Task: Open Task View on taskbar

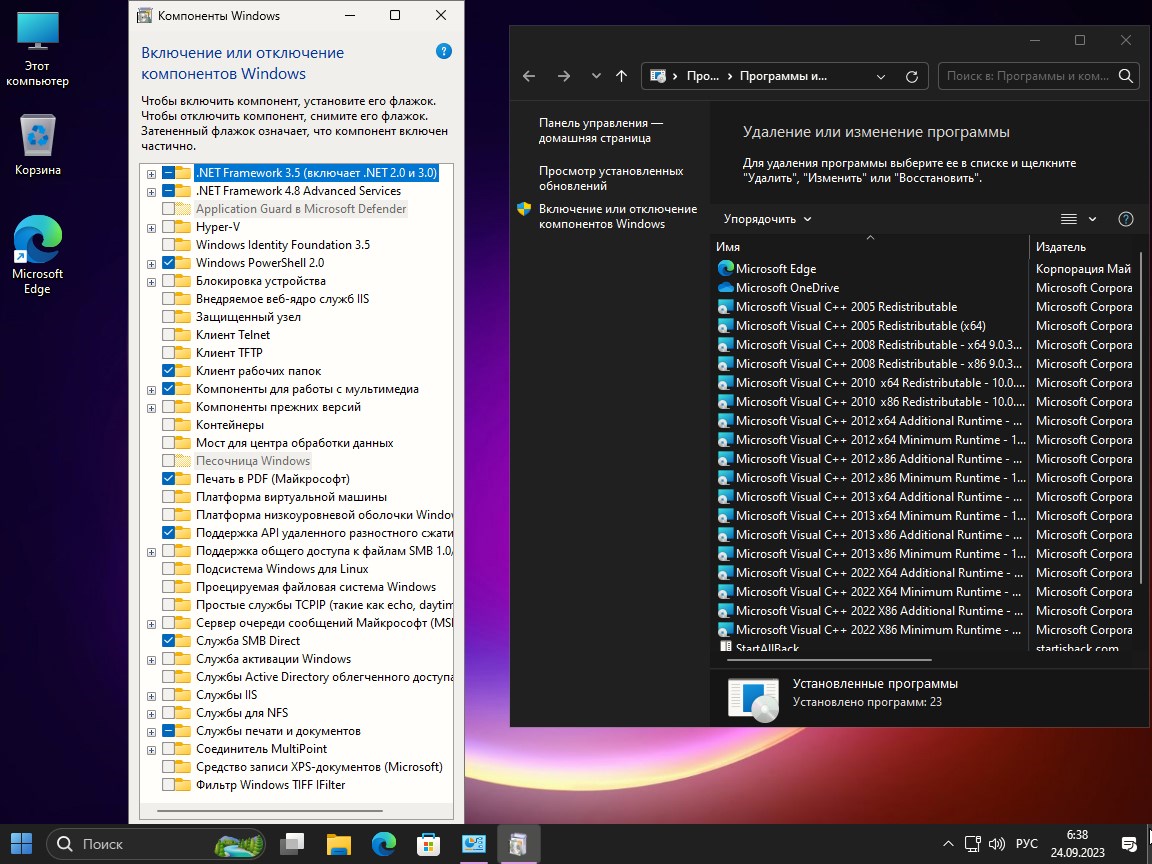Action: (x=292, y=844)
